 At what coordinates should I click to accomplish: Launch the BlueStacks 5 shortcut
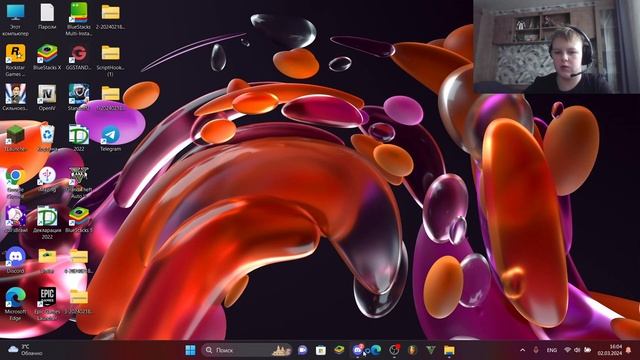pyautogui.click(x=78, y=220)
